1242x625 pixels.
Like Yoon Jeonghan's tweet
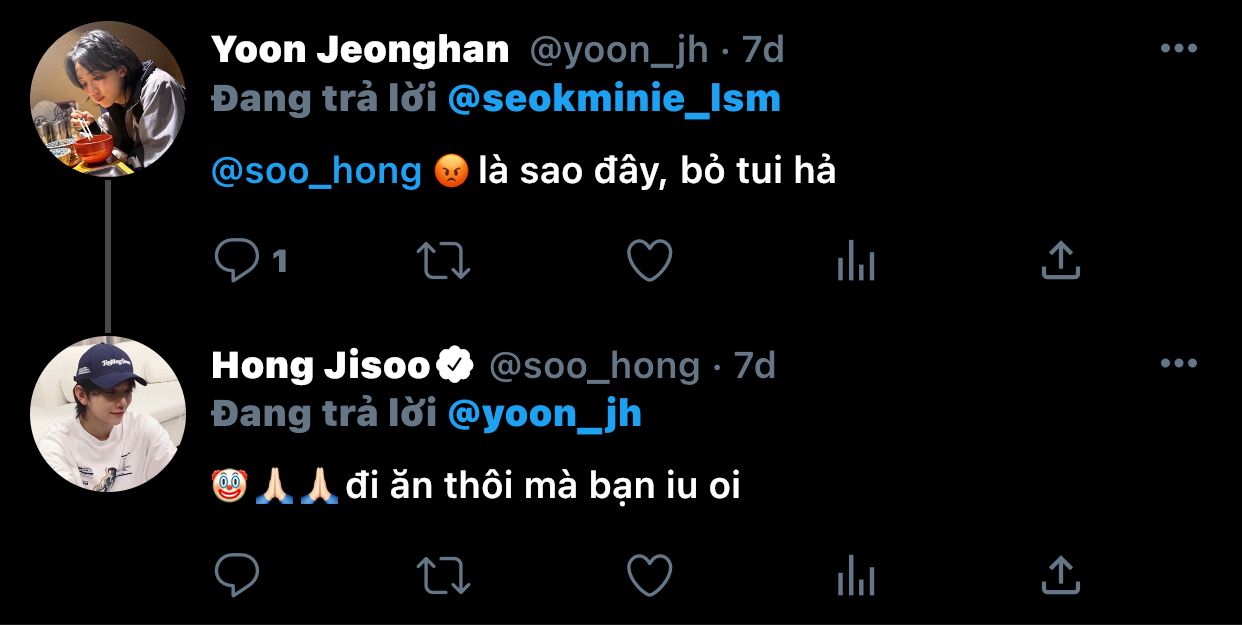tap(649, 261)
